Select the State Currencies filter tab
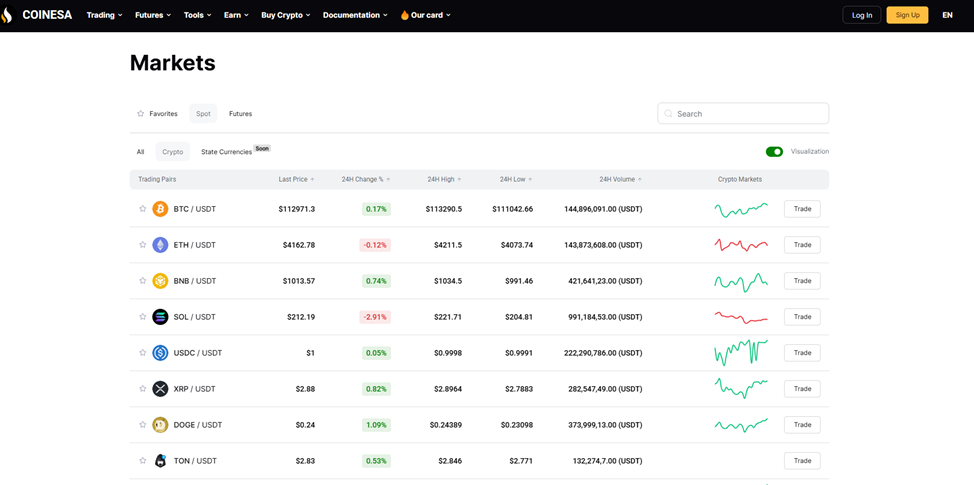Screen dimensions: 974x485 [x=227, y=152]
